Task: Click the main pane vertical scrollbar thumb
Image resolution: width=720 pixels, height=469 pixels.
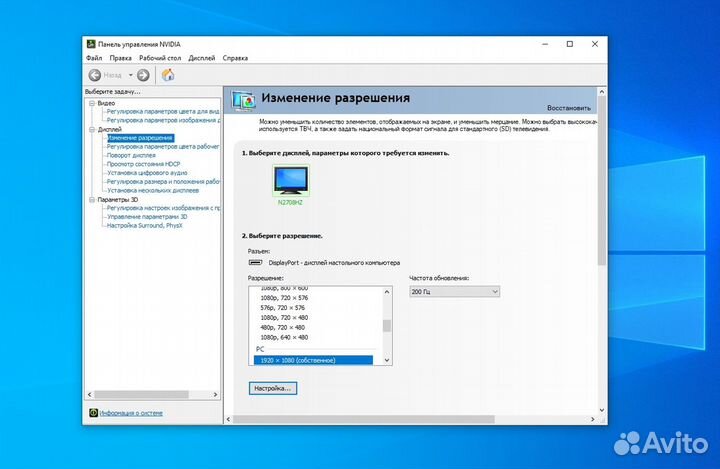Action: 602,181
